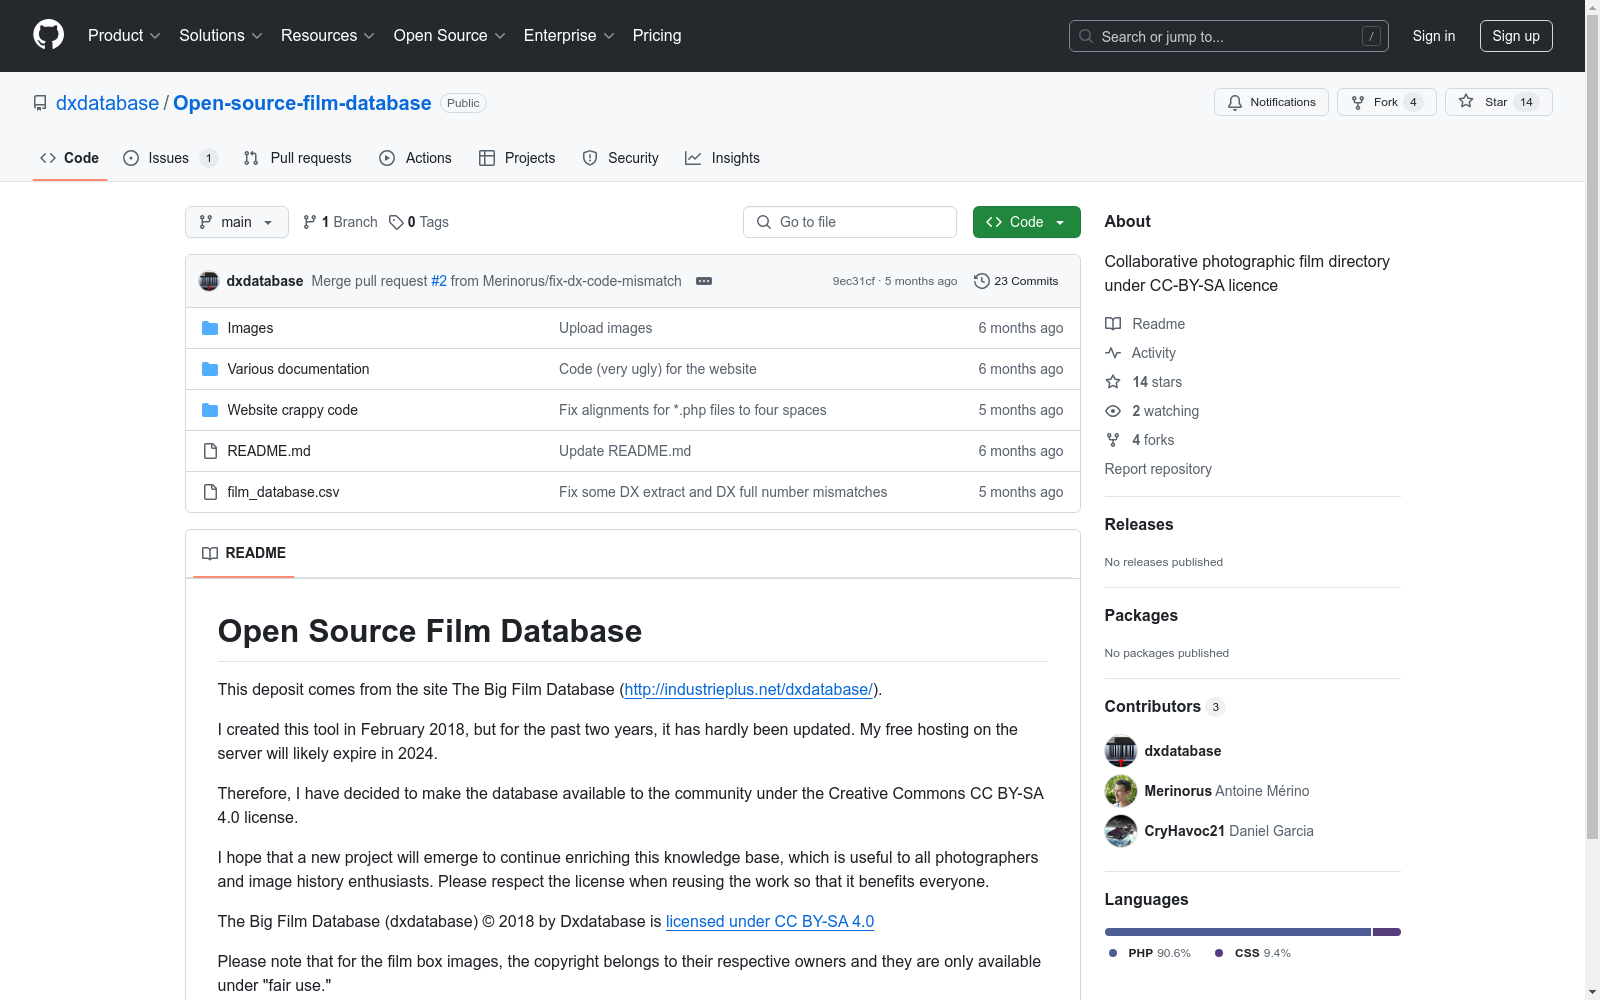Click the repository icon beside dxdatabase
Viewport: 1600px width, 1000px height.
(x=40, y=103)
